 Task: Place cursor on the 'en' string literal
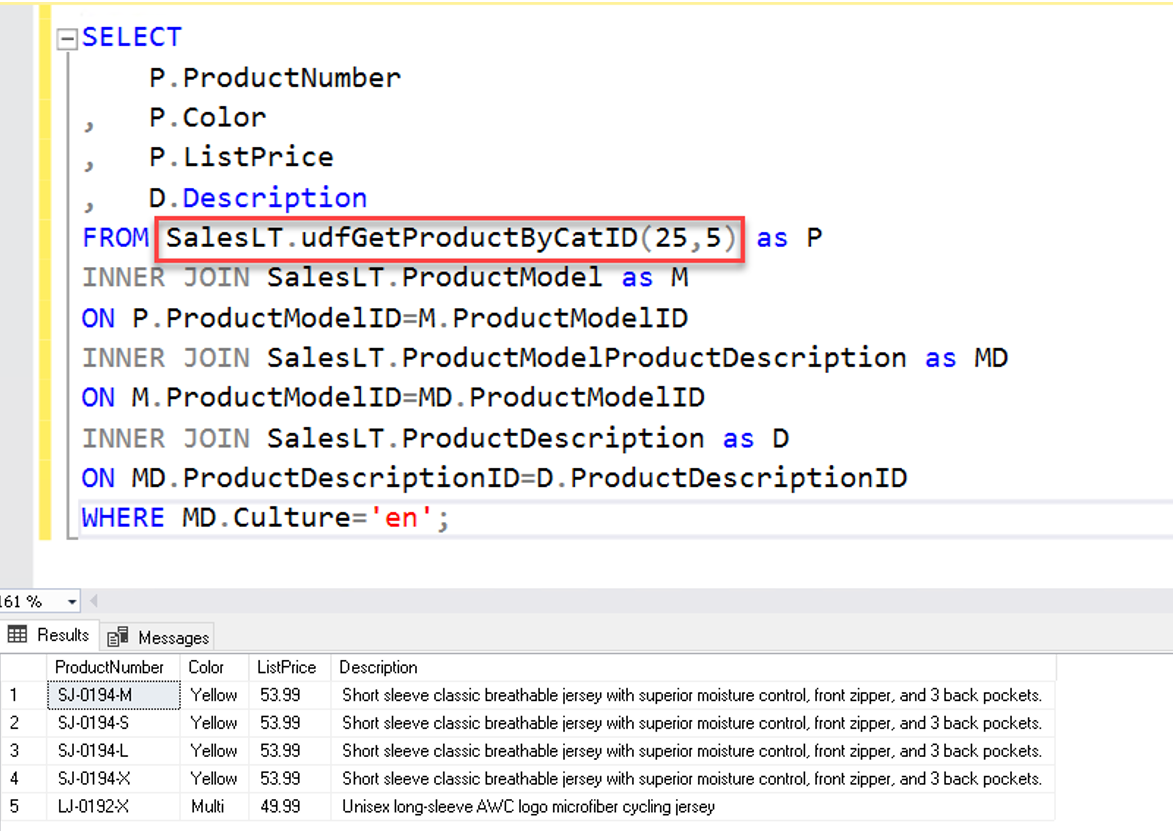point(400,518)
